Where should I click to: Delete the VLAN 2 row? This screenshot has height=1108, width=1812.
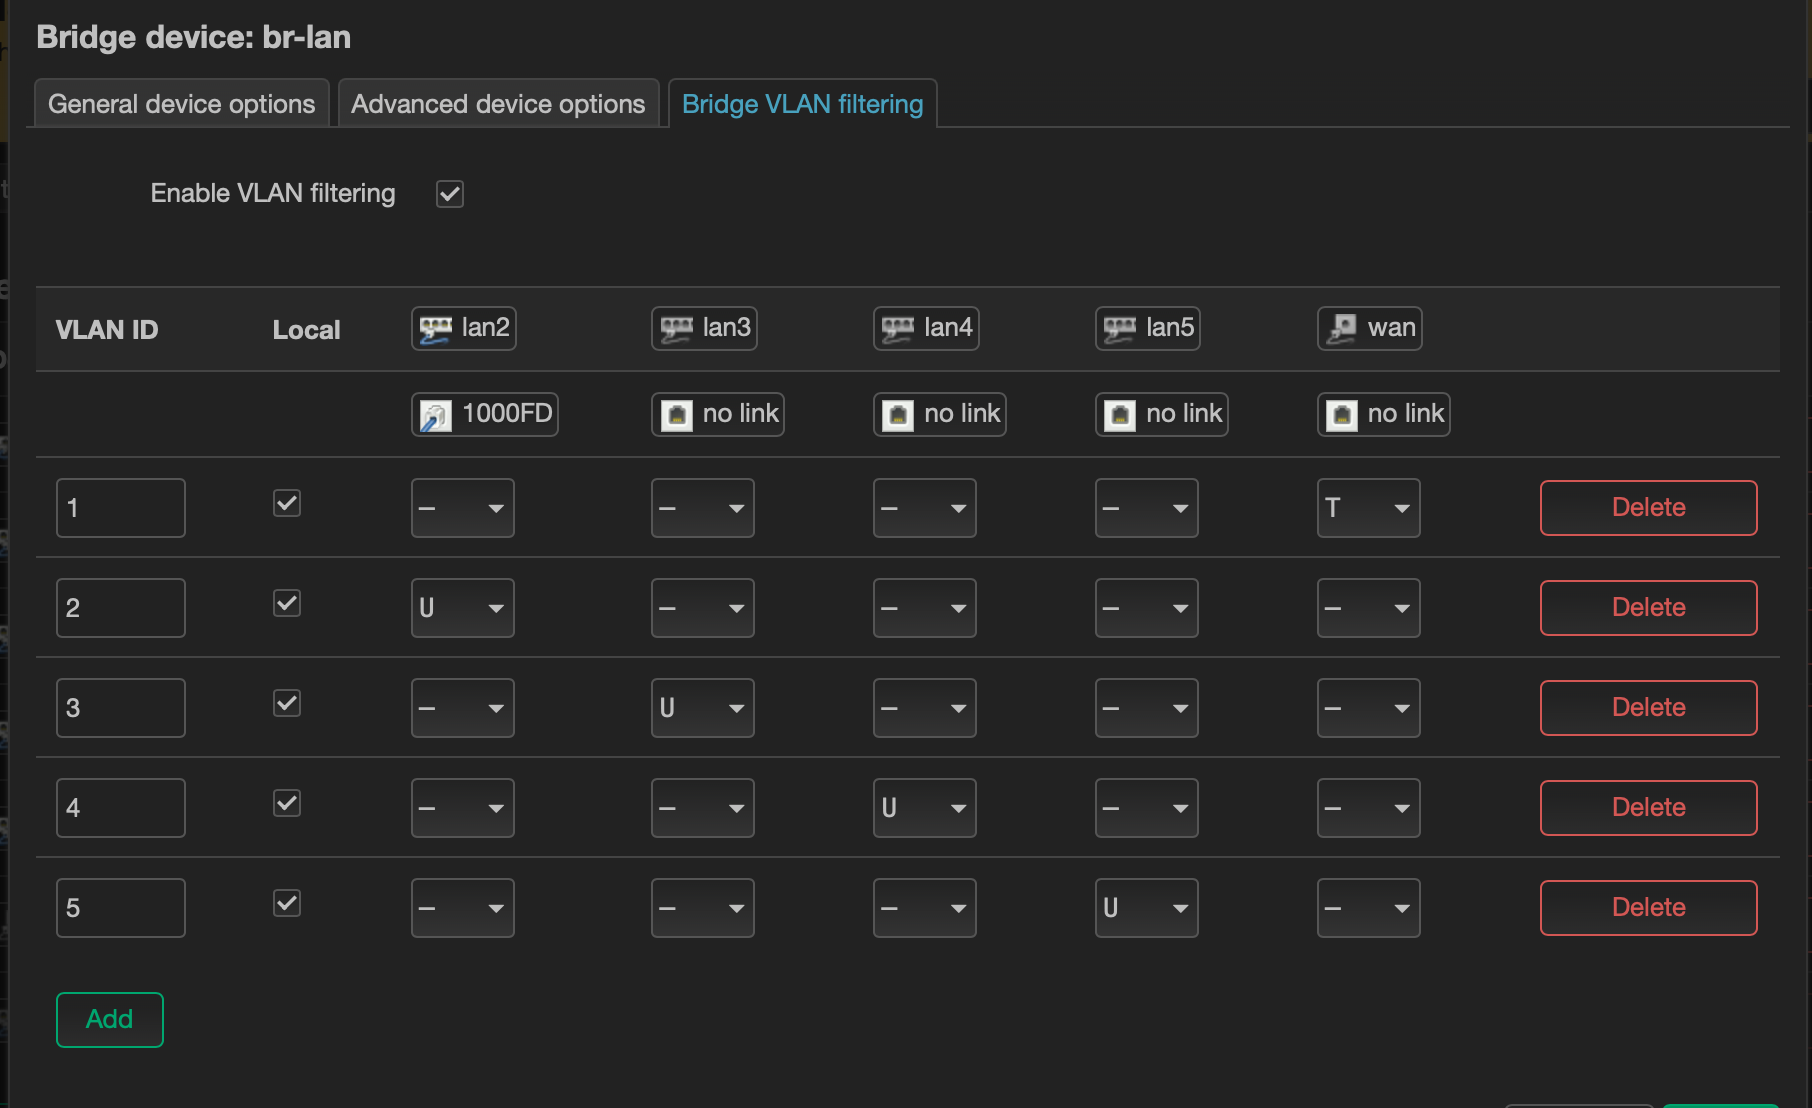point(1648,608)
